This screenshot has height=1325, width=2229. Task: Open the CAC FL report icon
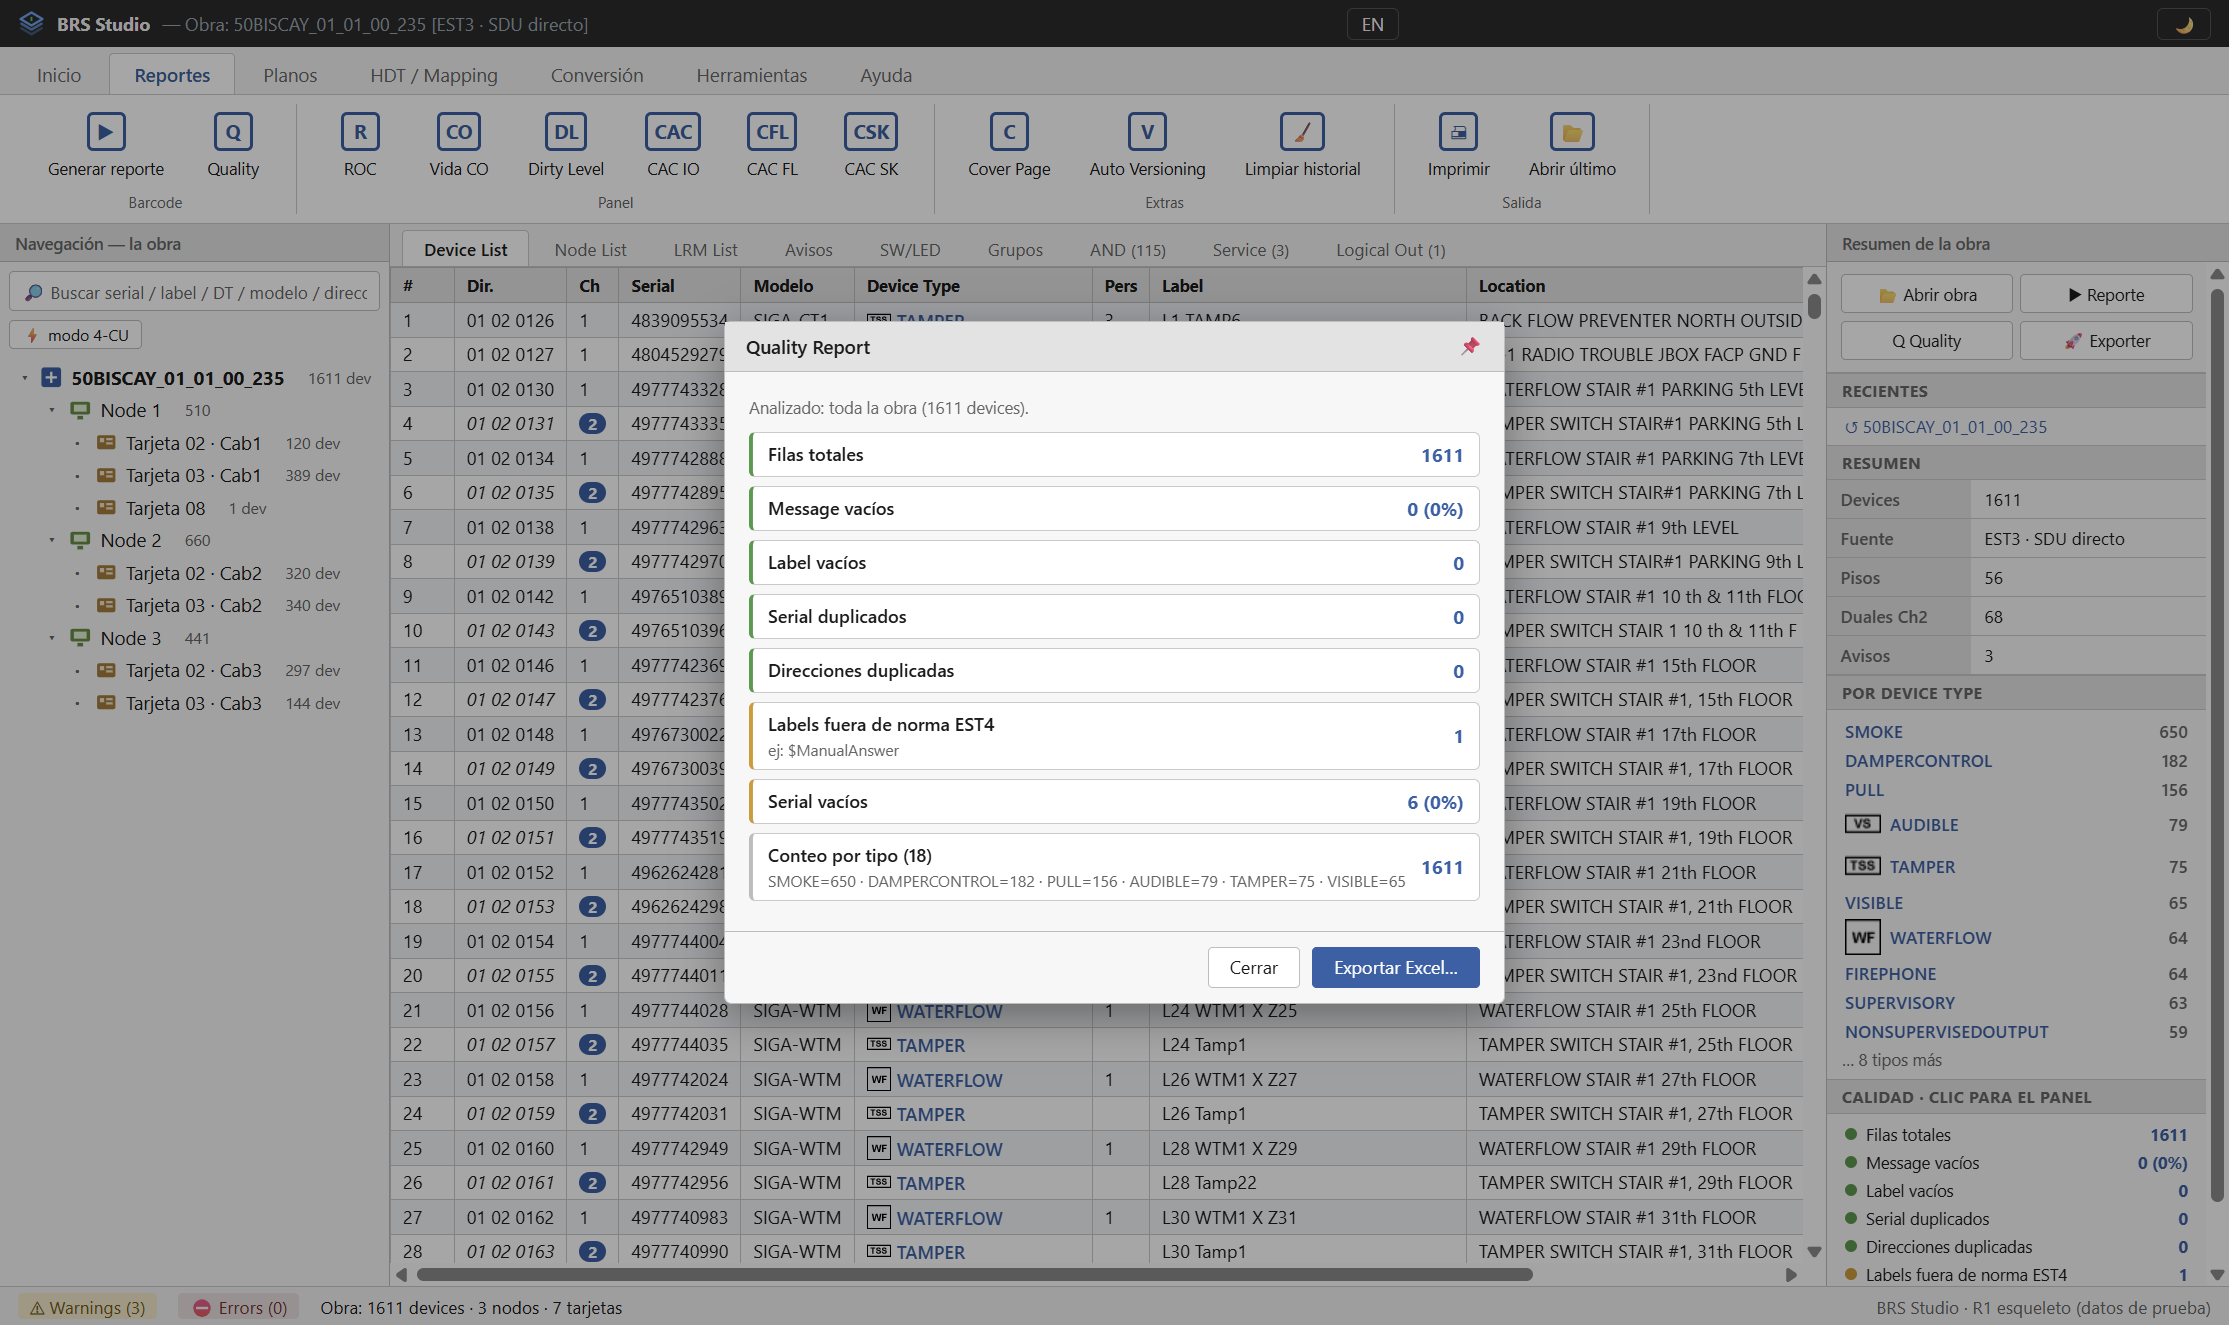[x=772, y=132]
